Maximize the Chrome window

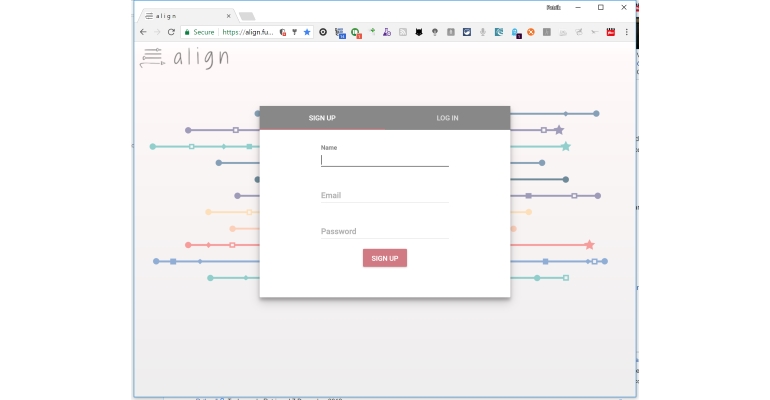(601, 7)
